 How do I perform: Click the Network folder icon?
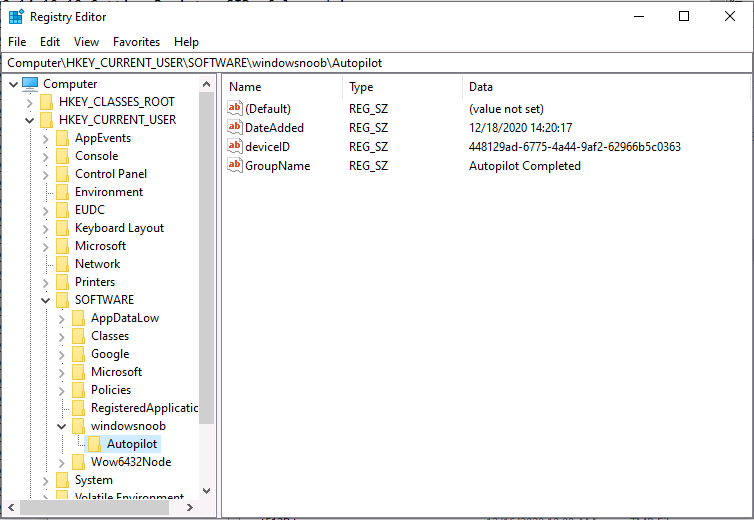tap(63, 264)
